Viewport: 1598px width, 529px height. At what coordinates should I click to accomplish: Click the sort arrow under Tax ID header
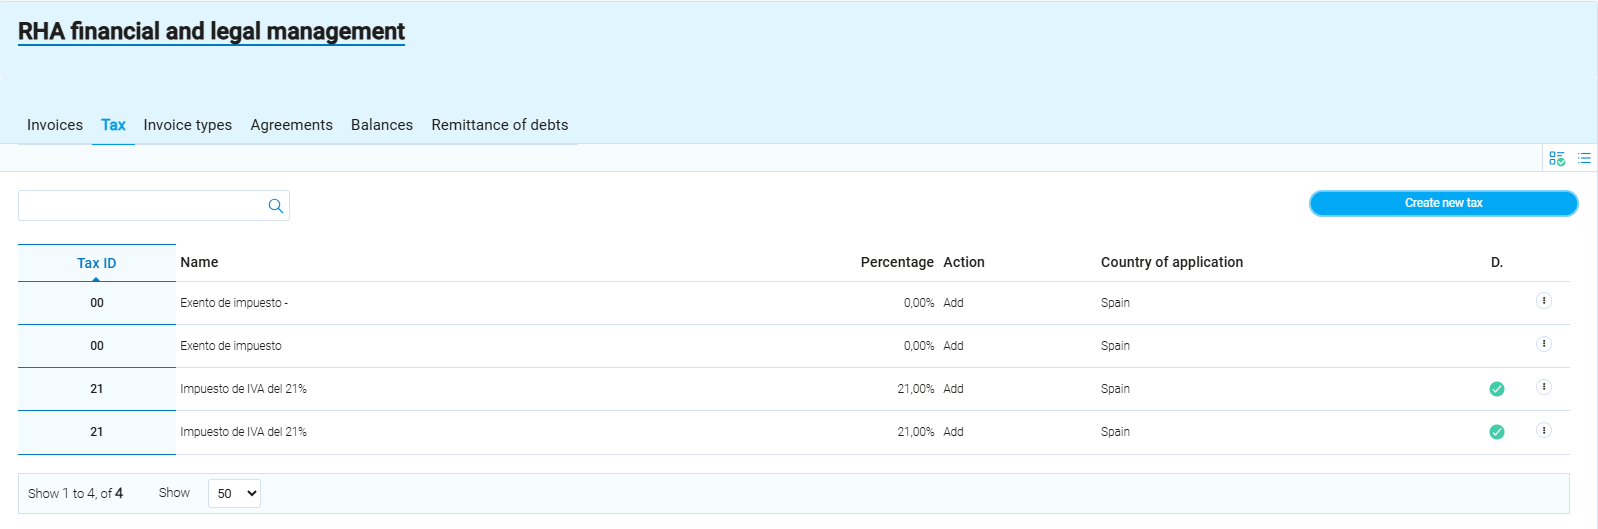pos(96,279)
